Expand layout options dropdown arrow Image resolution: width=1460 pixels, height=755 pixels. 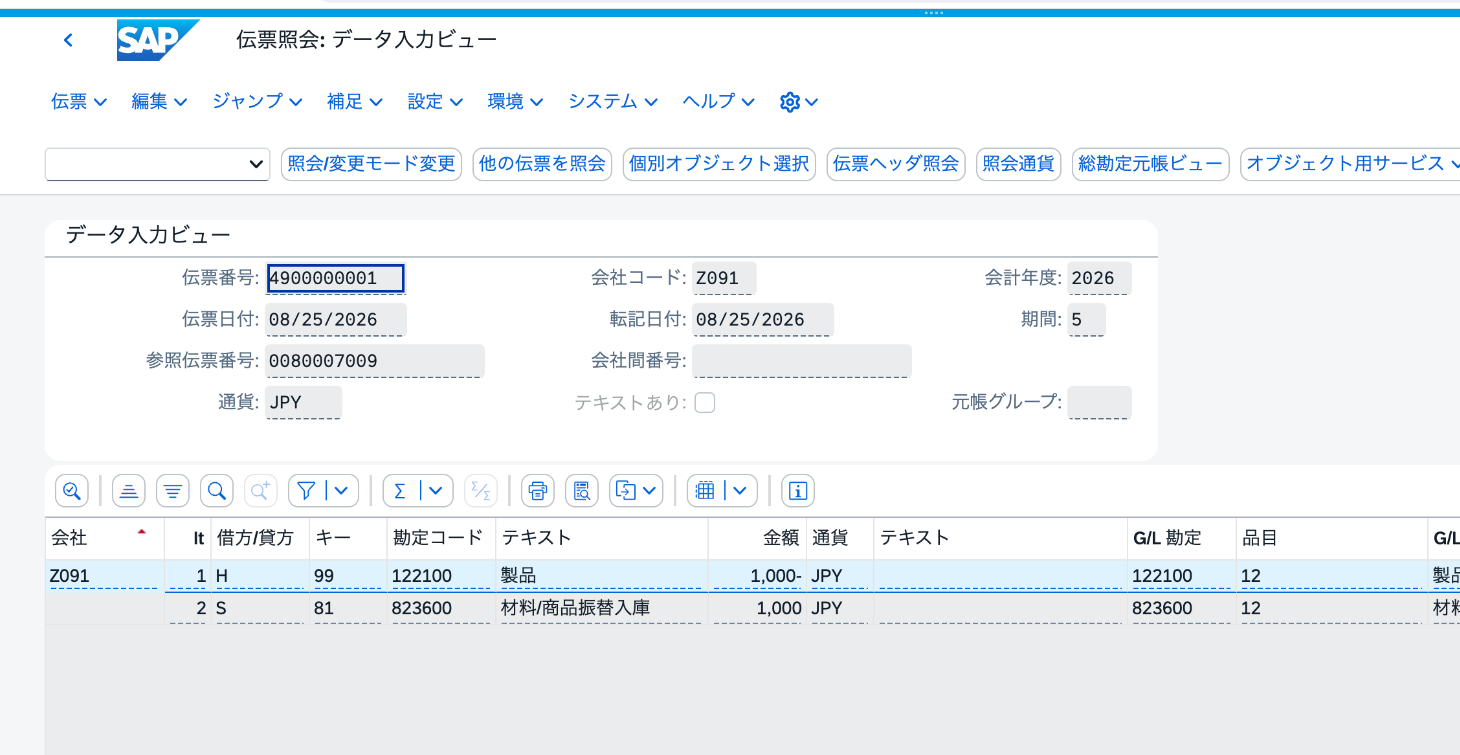coord(741,490)
